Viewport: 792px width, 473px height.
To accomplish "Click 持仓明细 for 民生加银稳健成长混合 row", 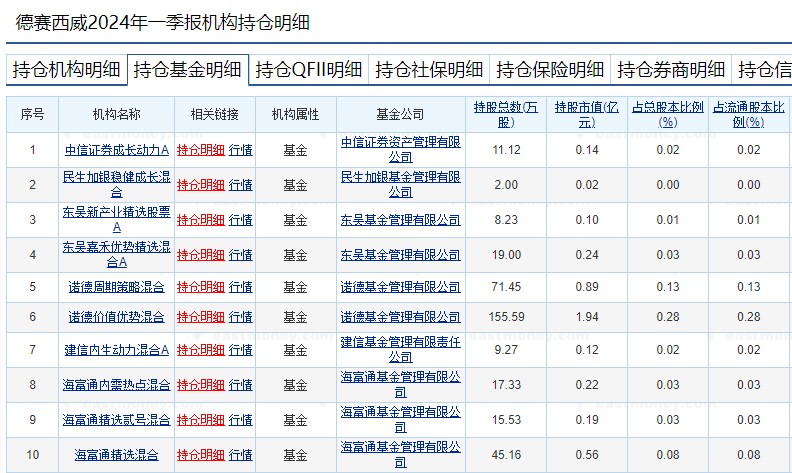I will point(200,185).
